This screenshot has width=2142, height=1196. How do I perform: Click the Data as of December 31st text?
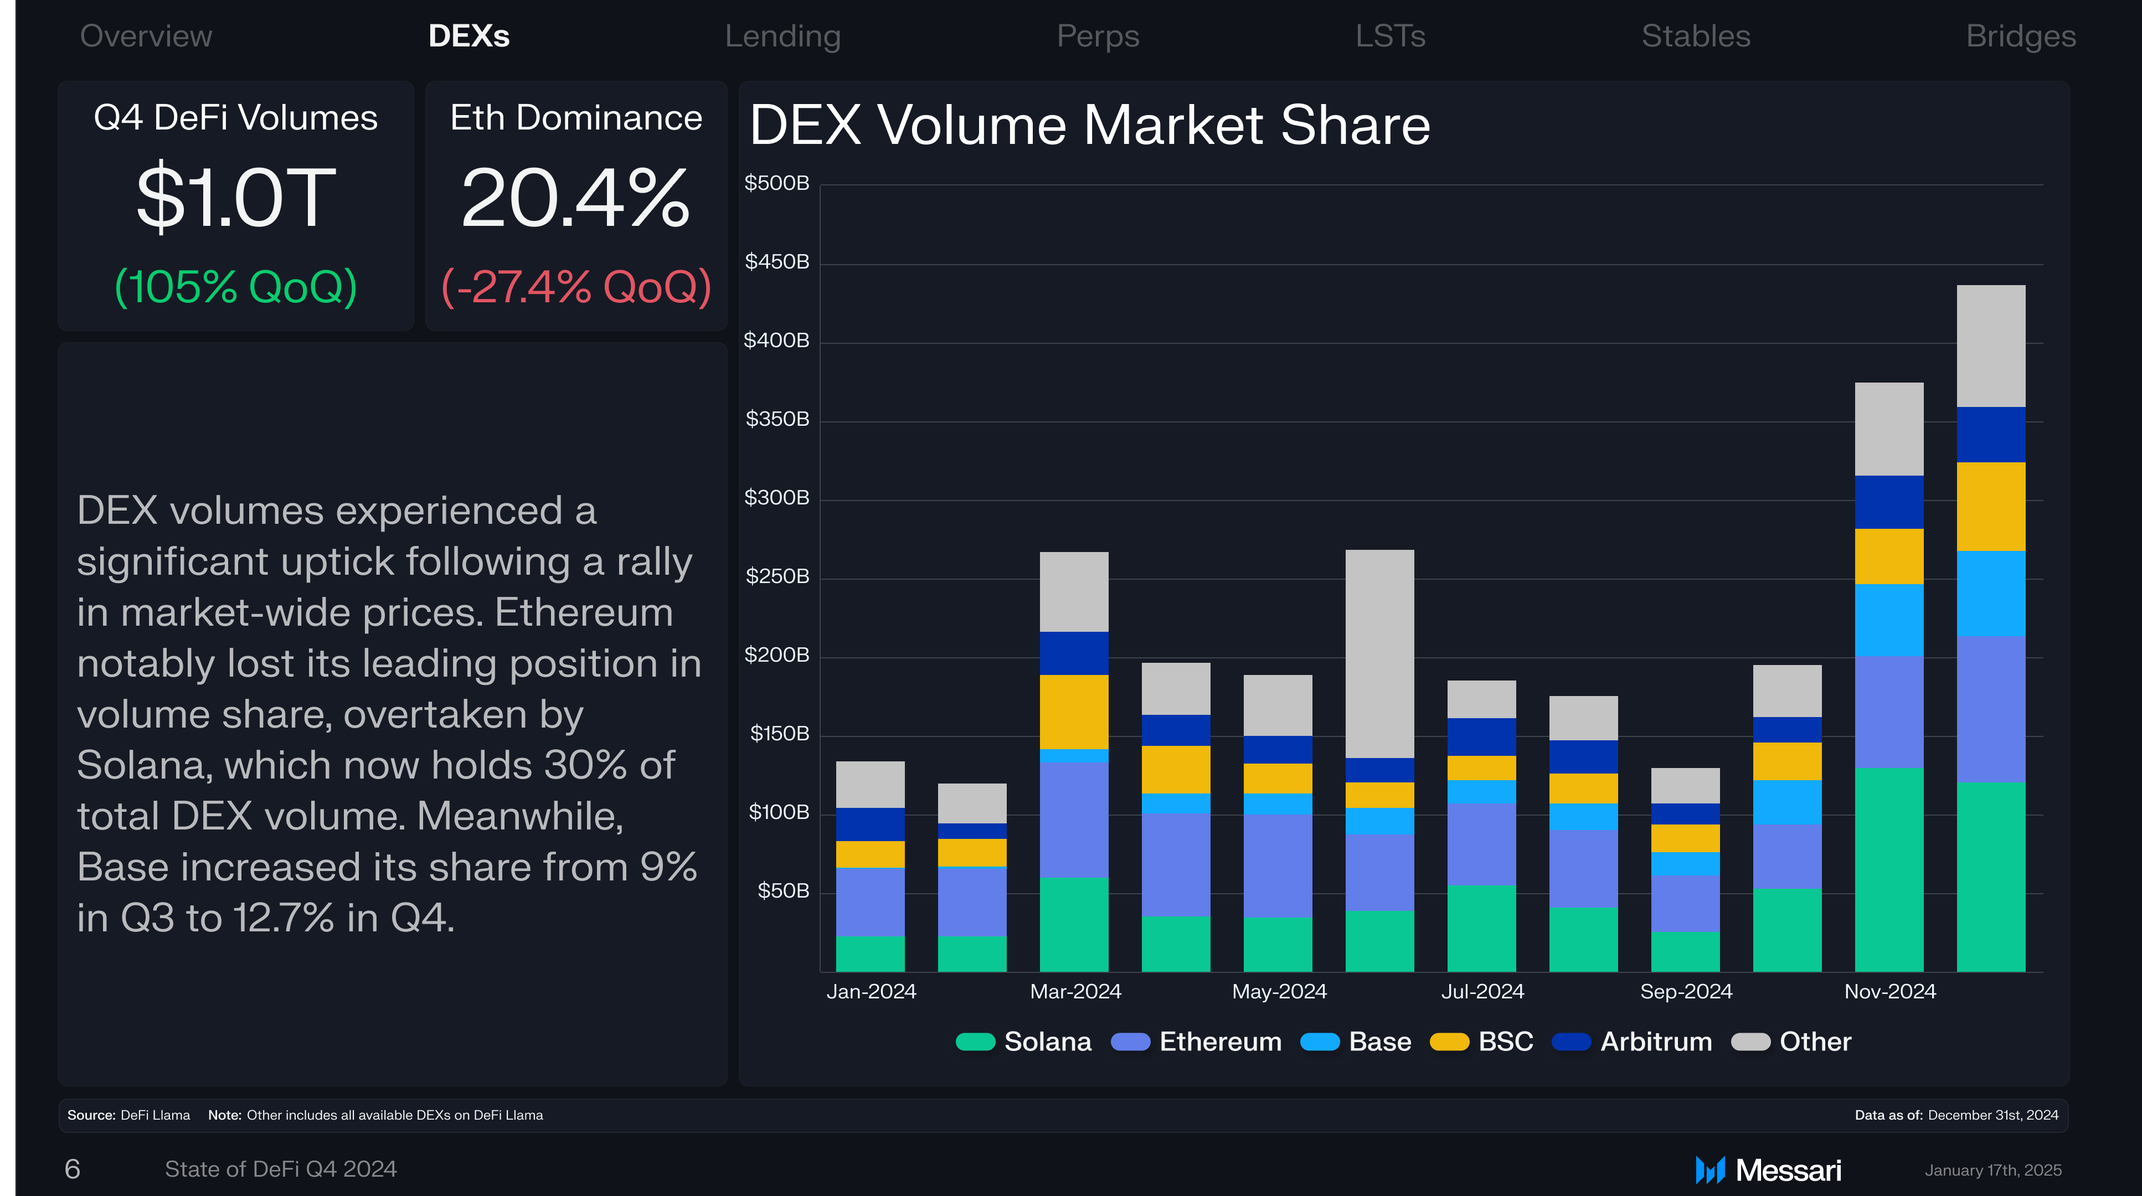coord(1957,1115)
